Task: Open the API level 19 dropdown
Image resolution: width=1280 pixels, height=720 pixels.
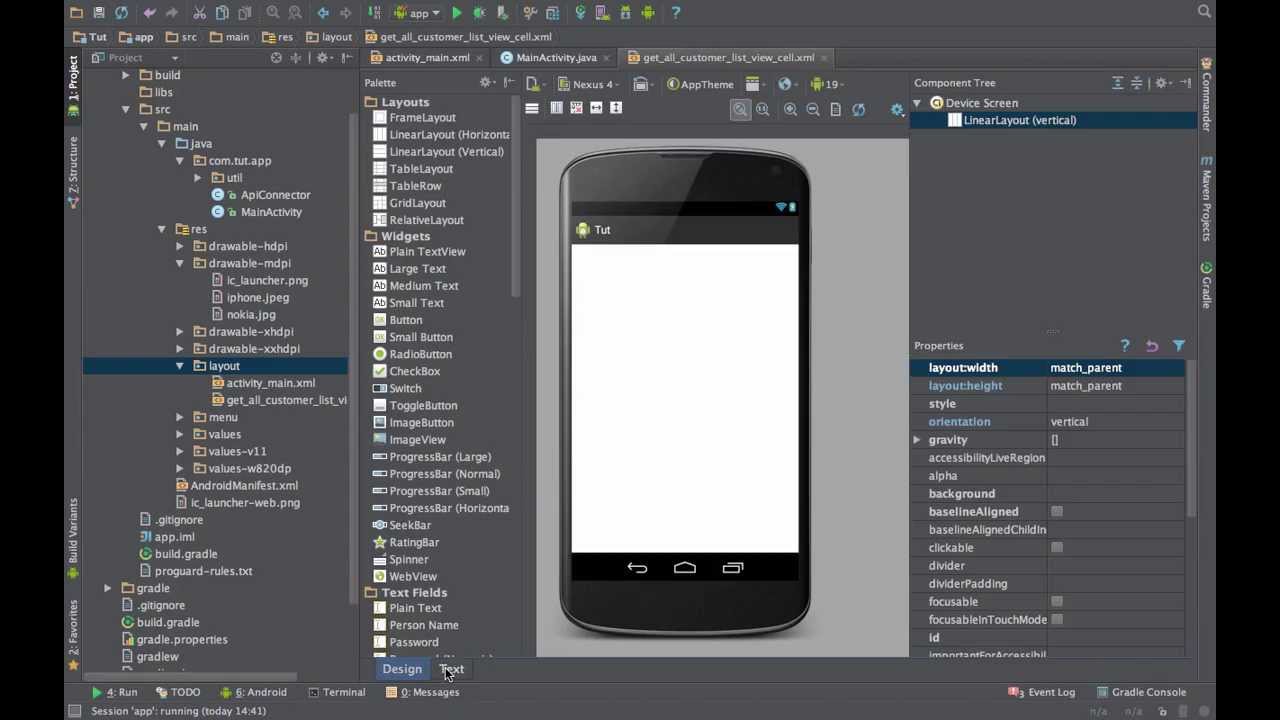Action: (x=829, y=84)
